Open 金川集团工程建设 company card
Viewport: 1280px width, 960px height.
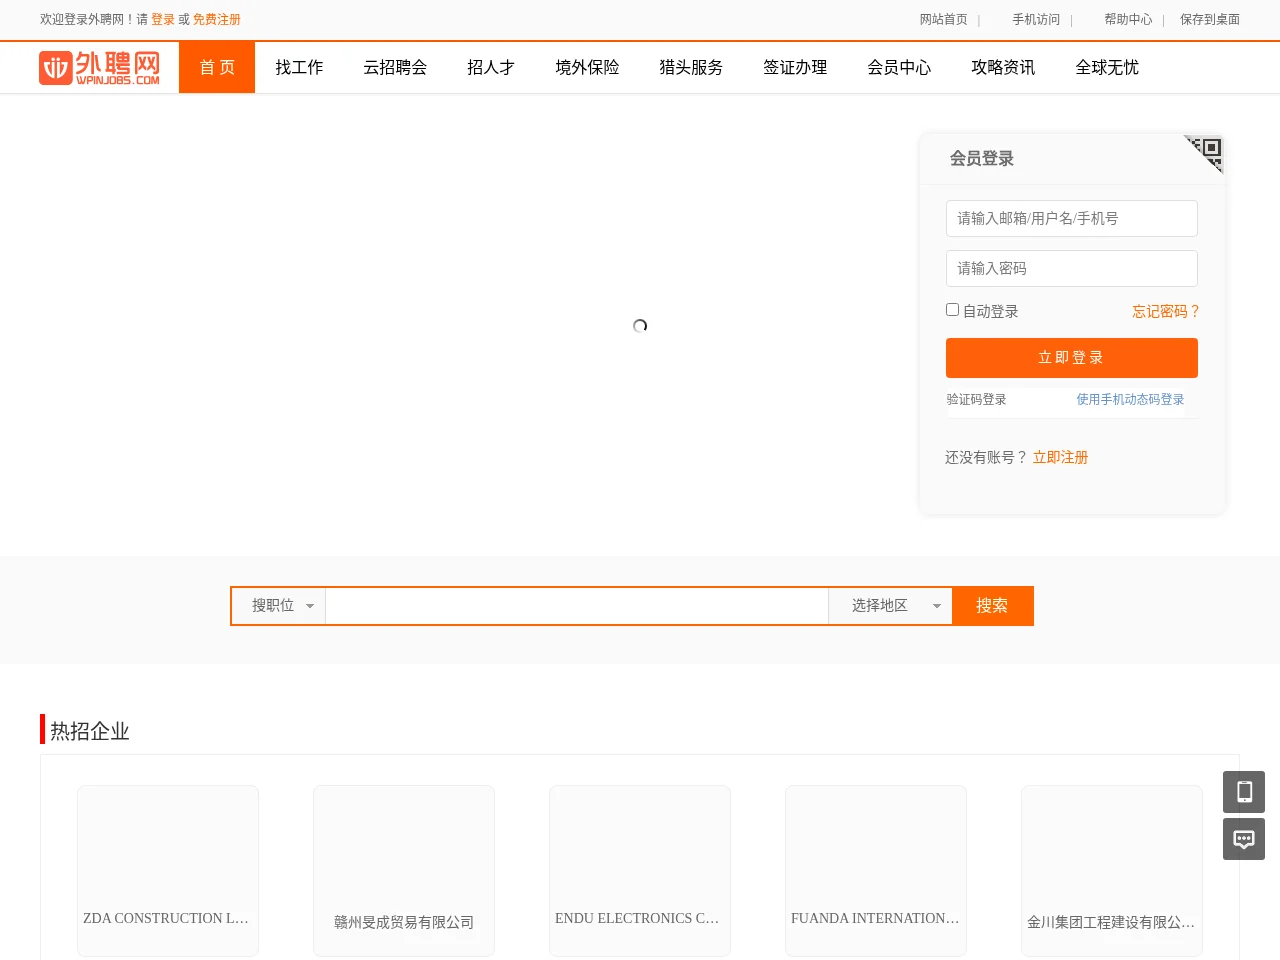(1112, 871)
